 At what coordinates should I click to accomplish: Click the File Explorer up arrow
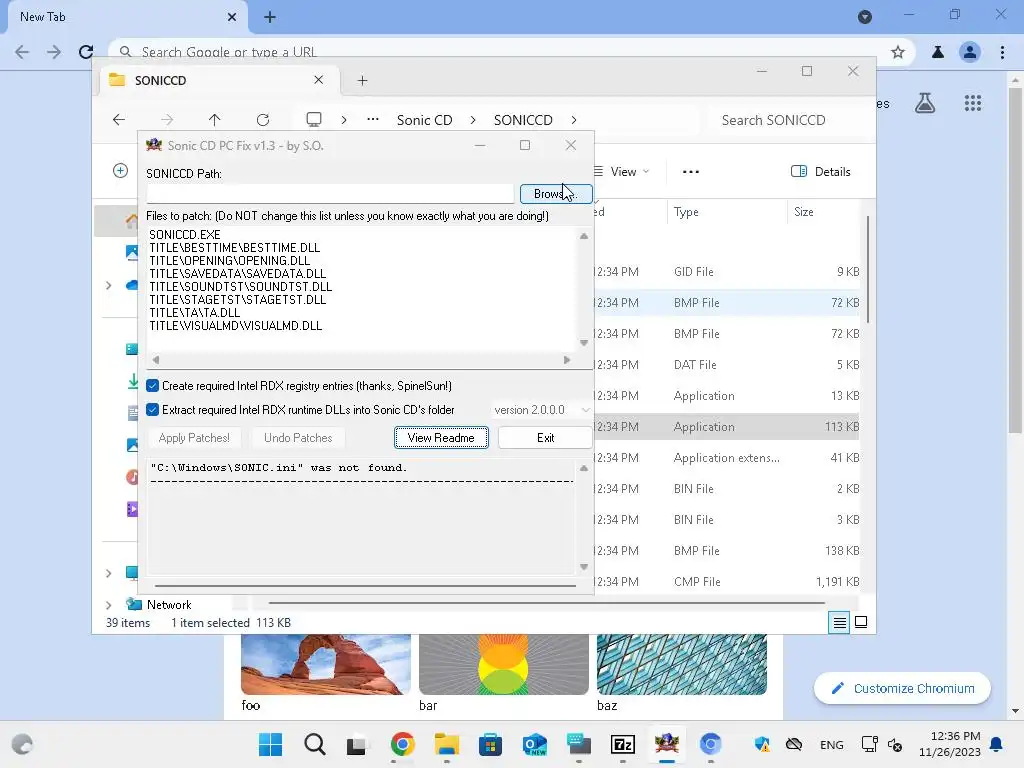click(x=214, y=120)
